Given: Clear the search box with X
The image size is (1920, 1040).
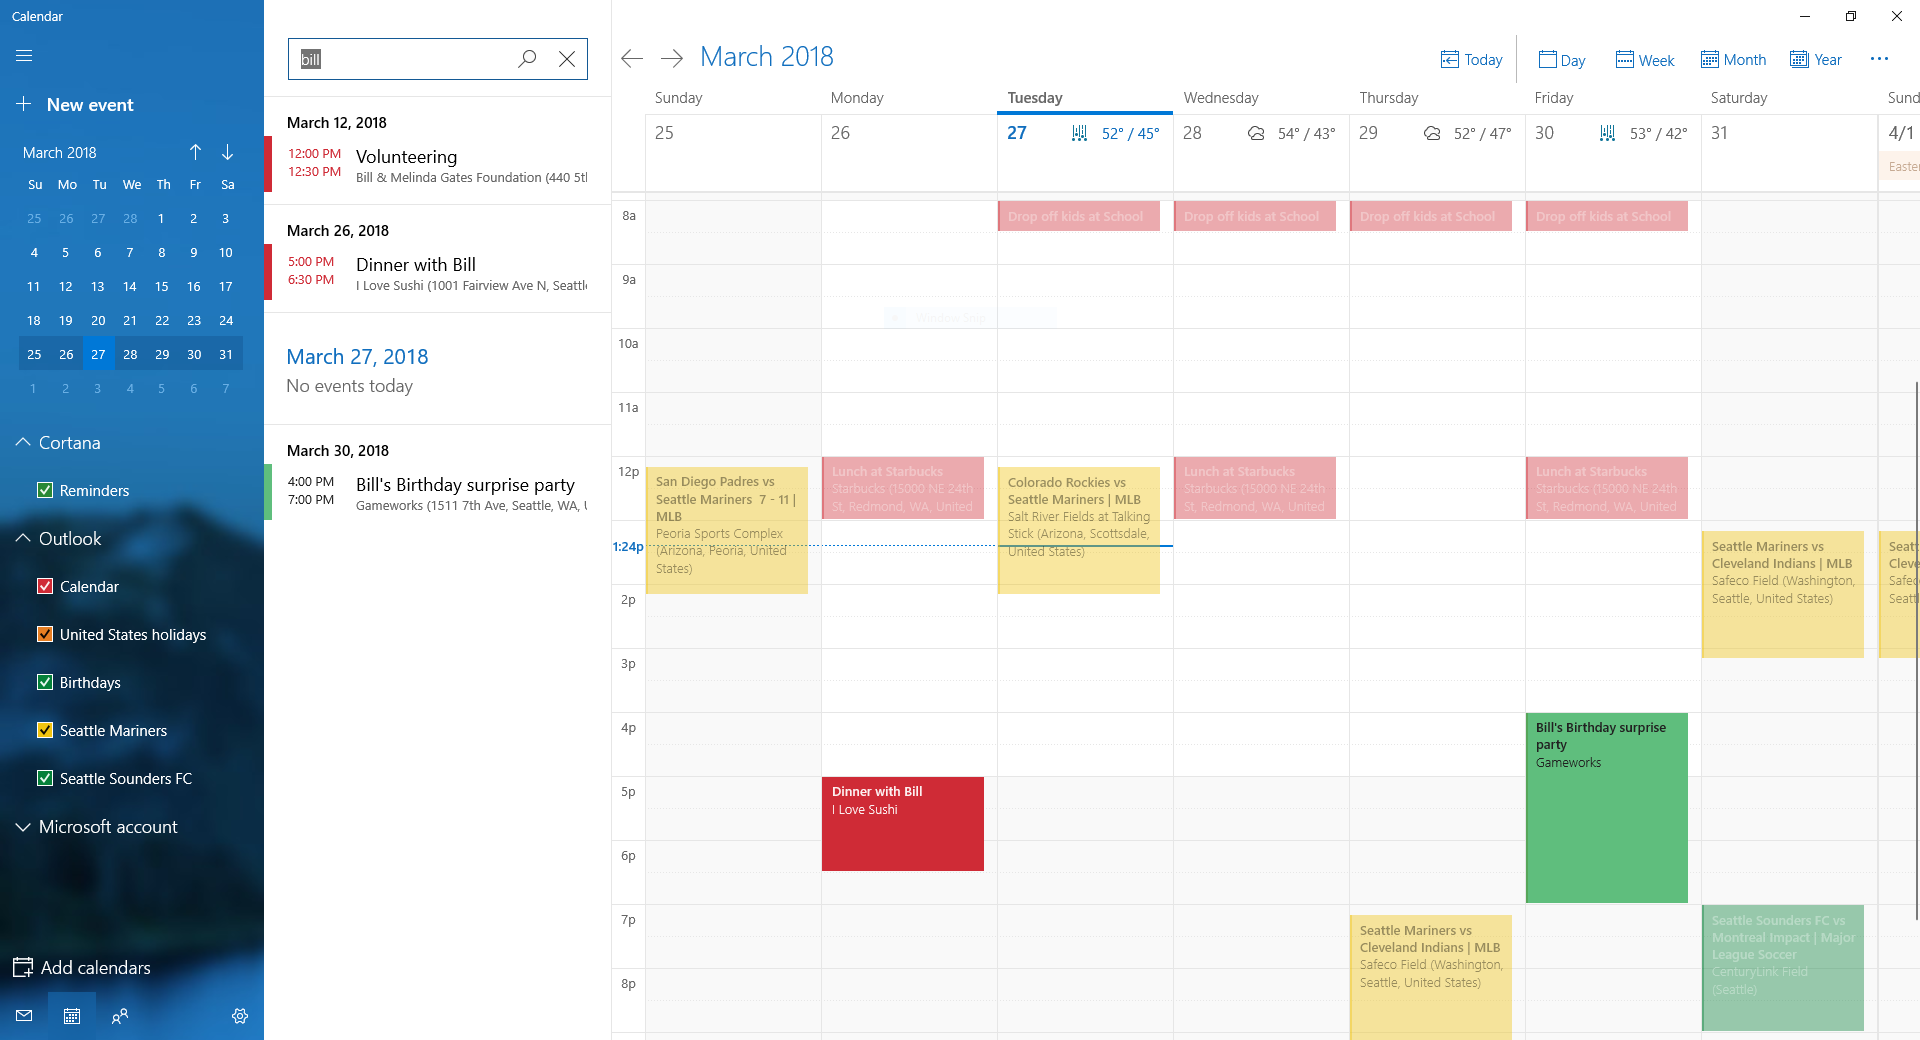Looking at the screenshot, I should tap(567, 59).
